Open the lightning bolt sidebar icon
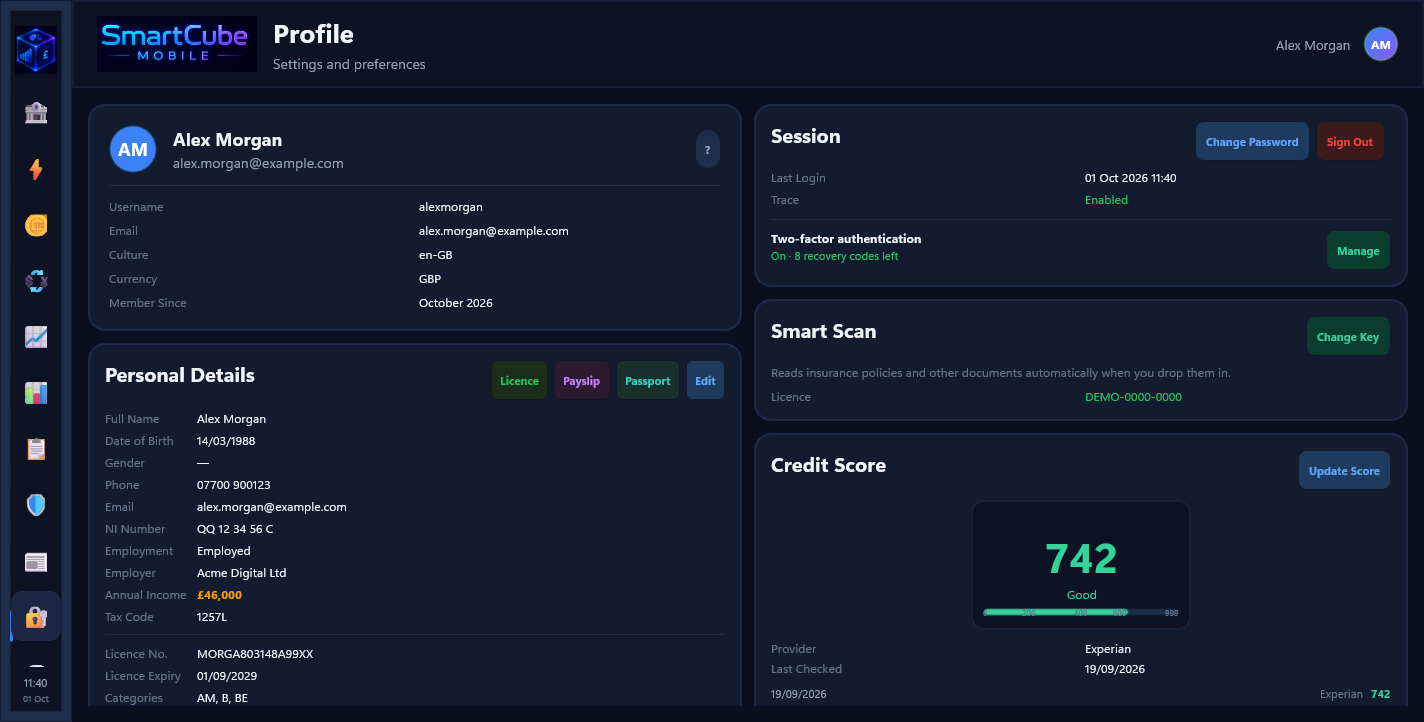Image resolution: width=1424 pixels, height=722 pixels. pyautogui.click(x=36, y=169)
